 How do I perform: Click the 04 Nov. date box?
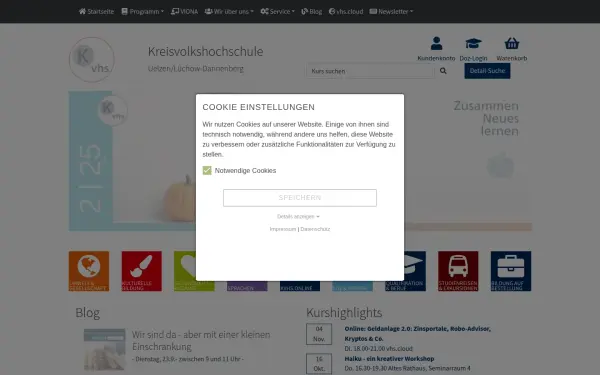click(319, 334)
